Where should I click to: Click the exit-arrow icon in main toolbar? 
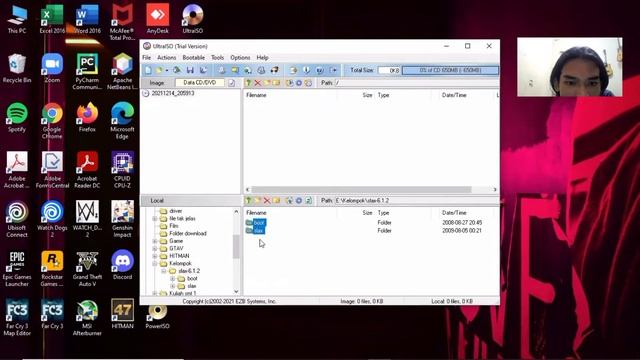pos(333,70)
